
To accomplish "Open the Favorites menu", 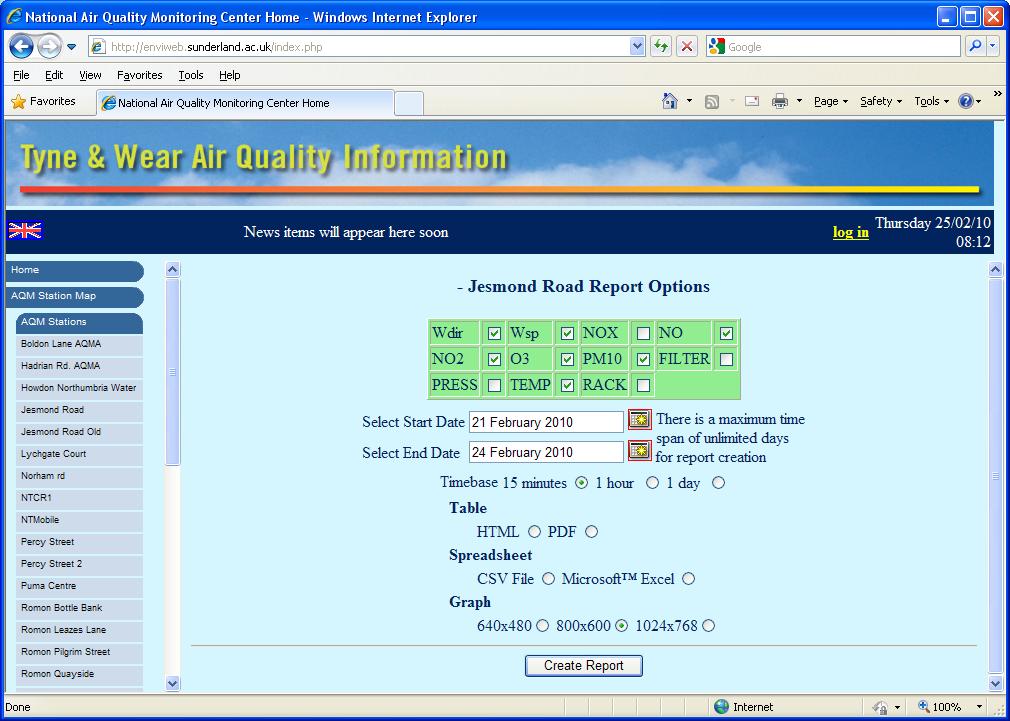I will [139, 74].
